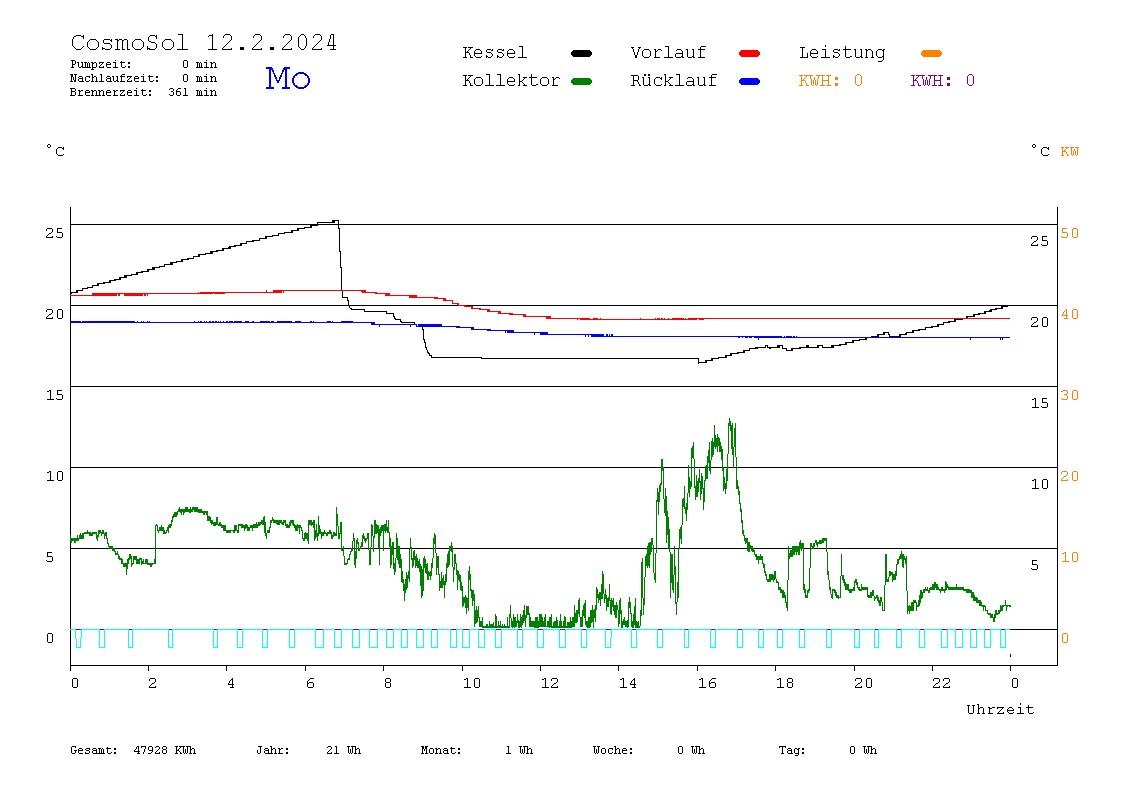Screen dimensions: 1148x812
Task: Click the orange 10 KW scale label
Action: (x=1070, y=557)
